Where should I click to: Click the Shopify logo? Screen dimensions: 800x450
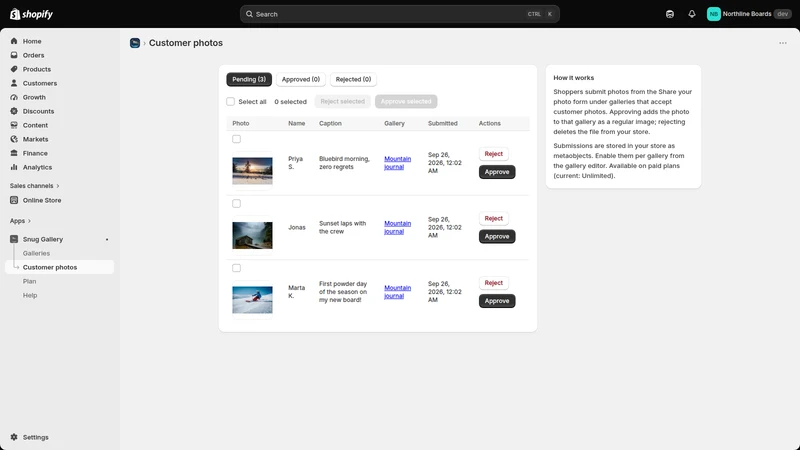tap(32, 14)
